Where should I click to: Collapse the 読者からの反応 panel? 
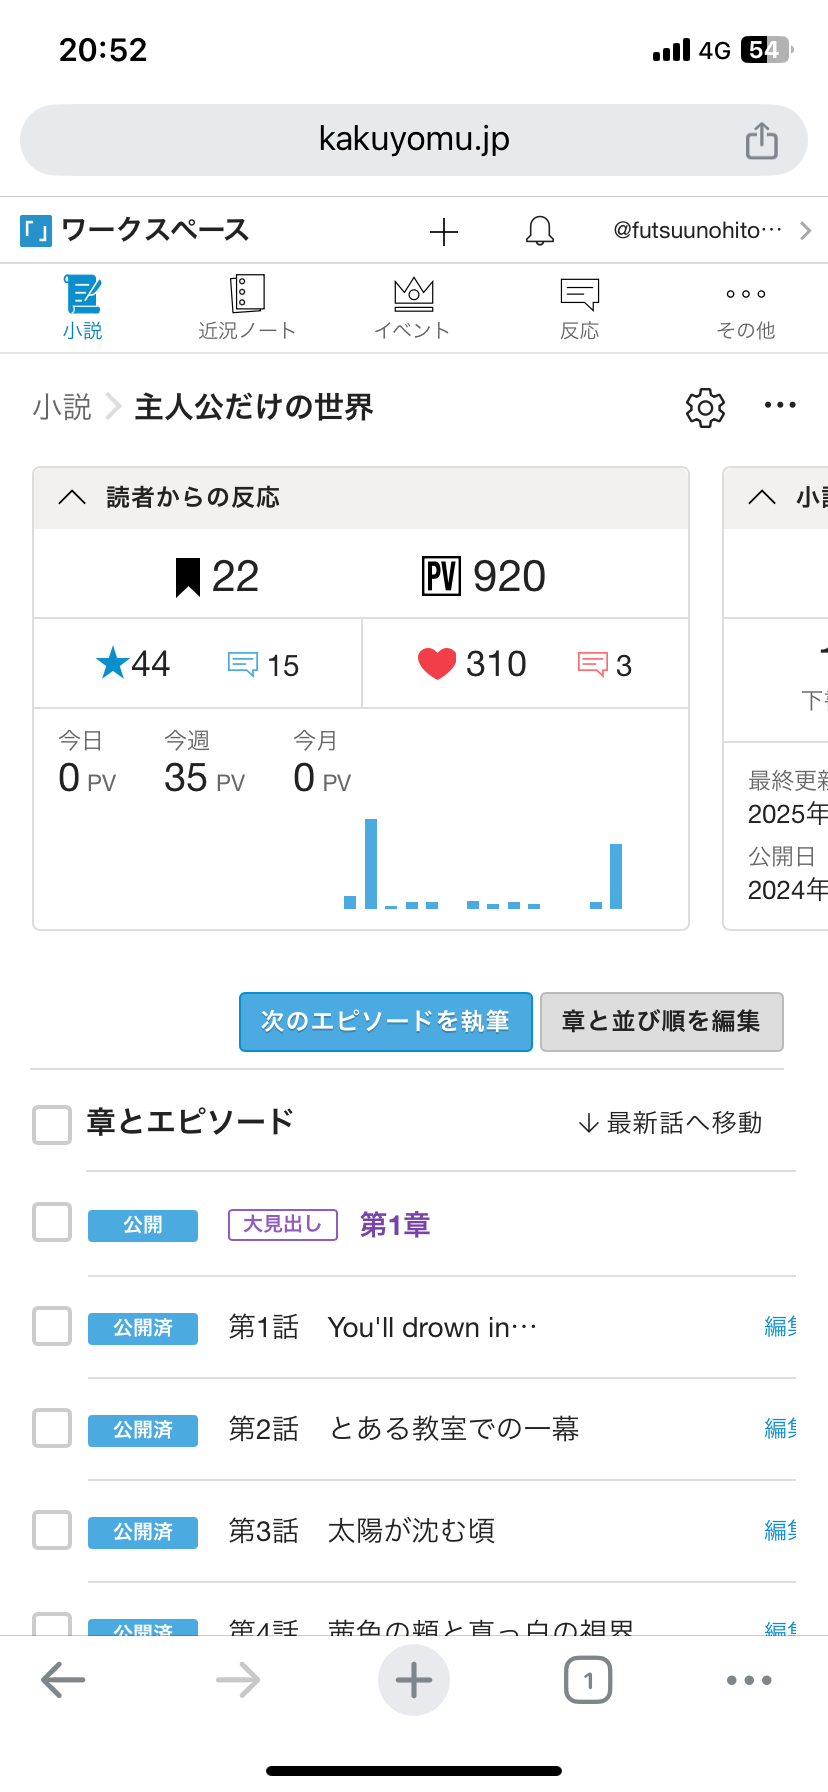coord(72,497)
